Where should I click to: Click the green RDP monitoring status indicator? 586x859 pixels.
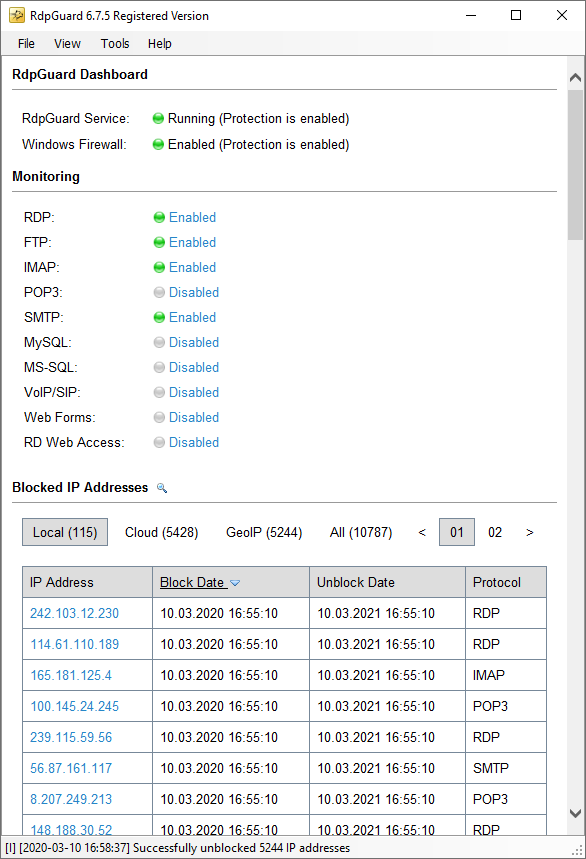click(159, 217)
